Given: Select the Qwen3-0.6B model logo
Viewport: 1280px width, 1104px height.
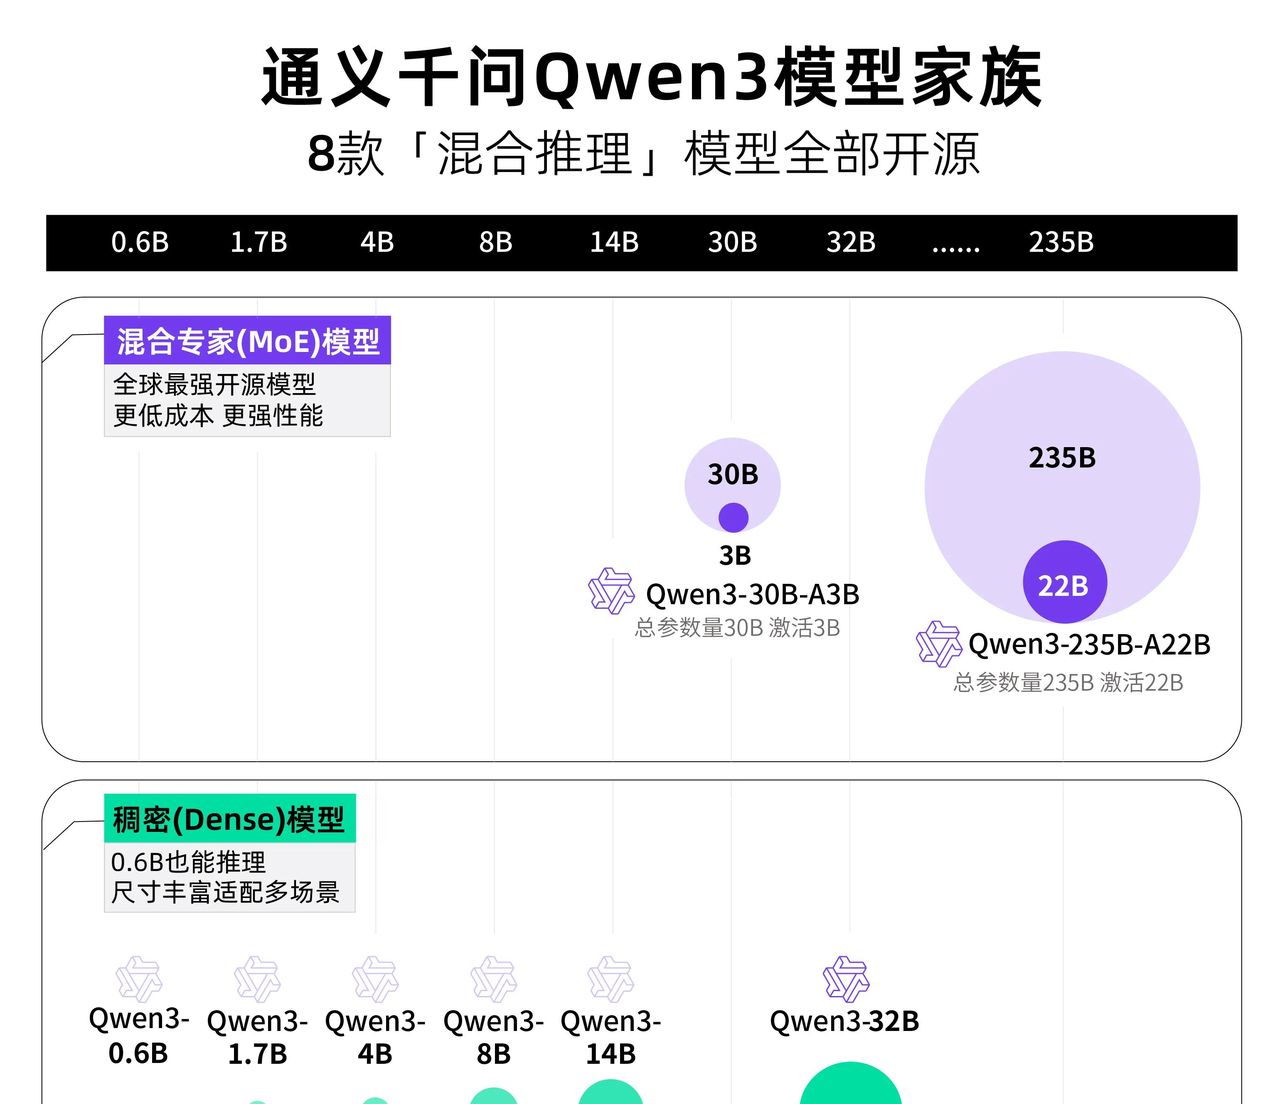Looking at the screenshot, I should coord(140,981).
